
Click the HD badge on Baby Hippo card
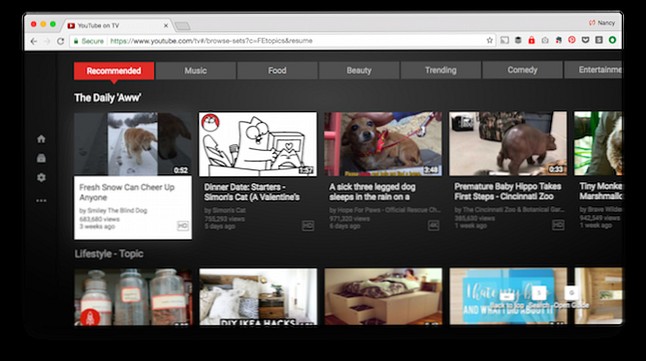558,225
